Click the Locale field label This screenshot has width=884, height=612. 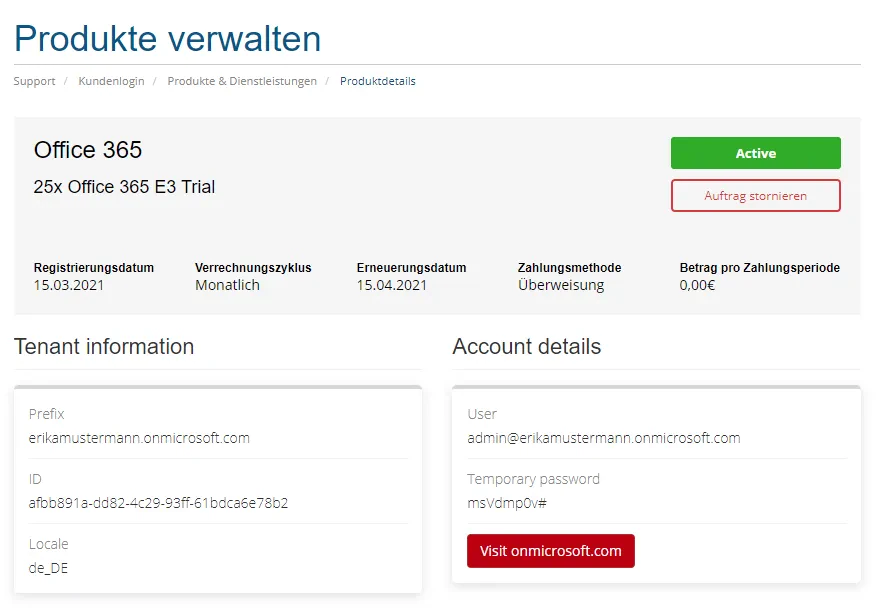coord(48,544)
